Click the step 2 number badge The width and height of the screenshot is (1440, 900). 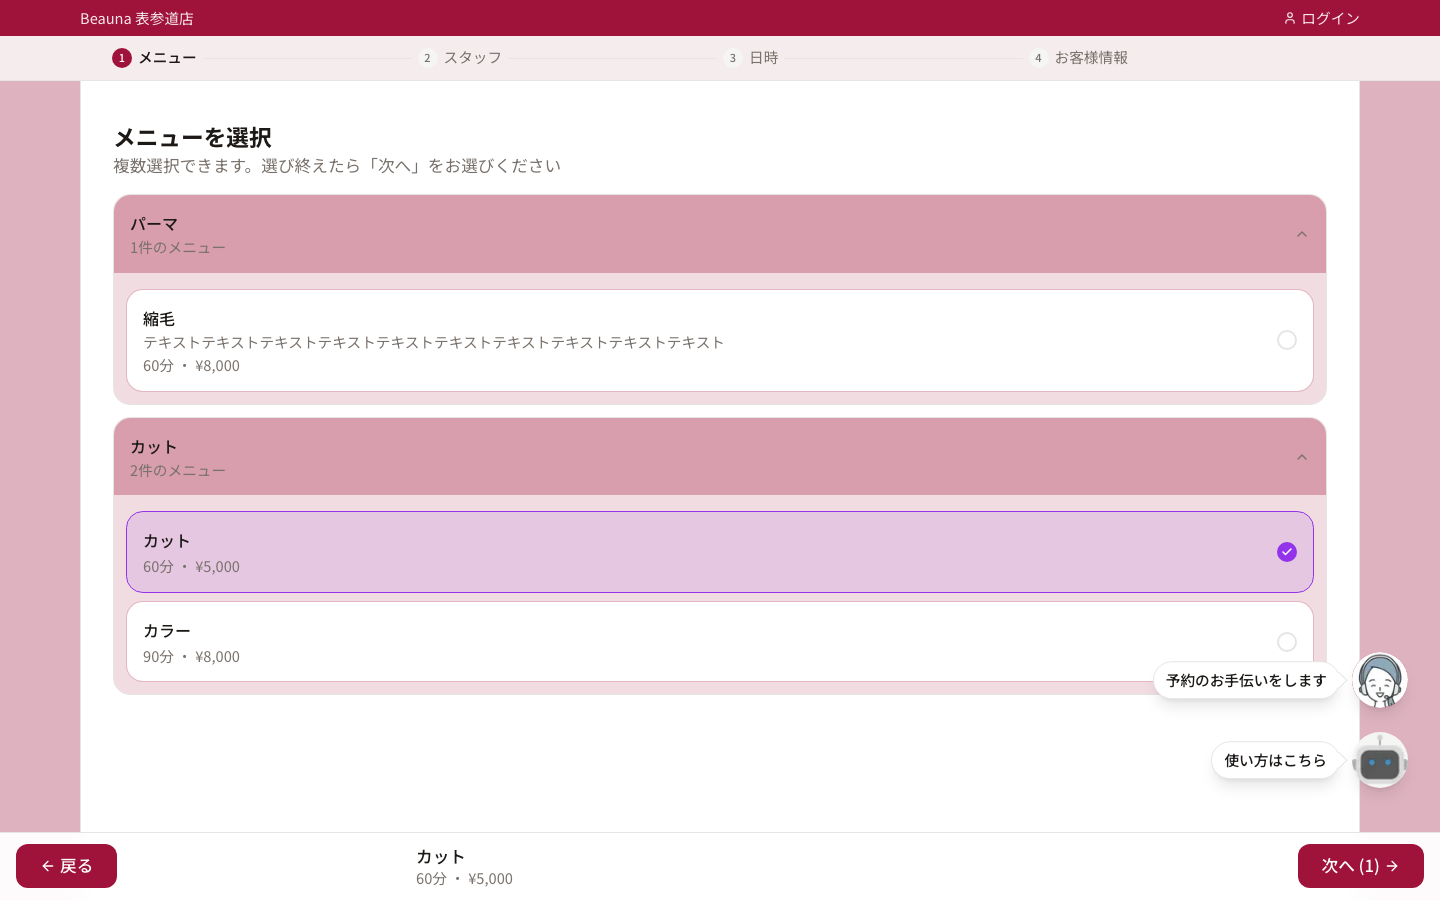[x=427, y=58]
